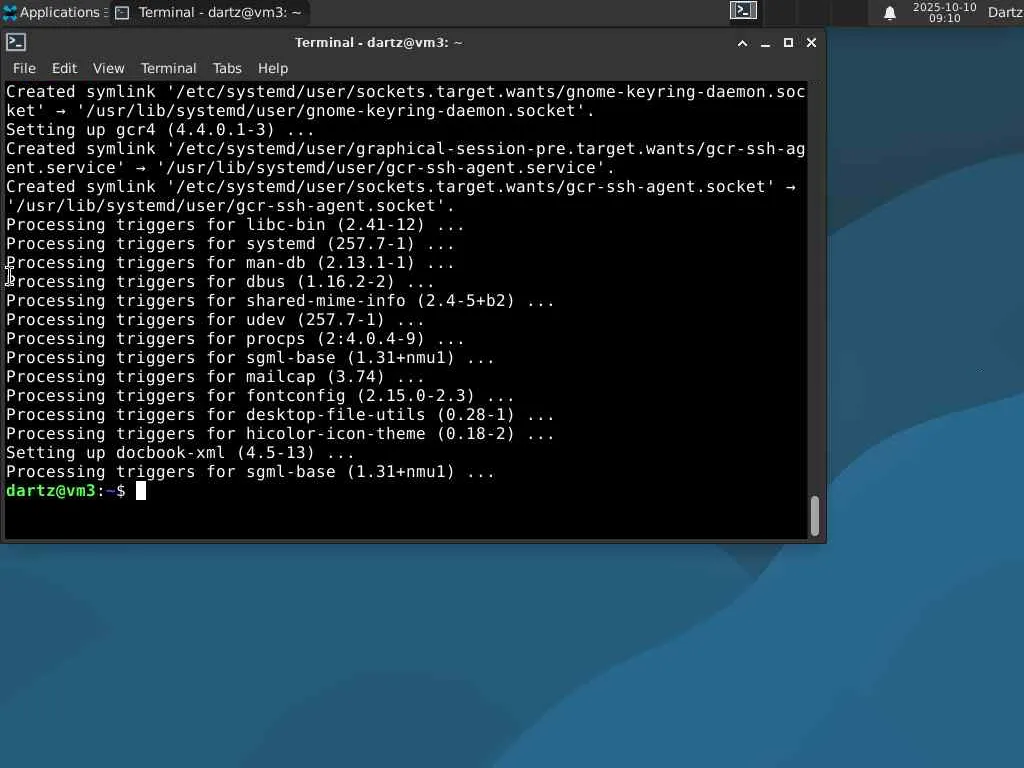Click the 'Processing triggers for libc-bin' line
The height and width of the screenshot is (768, 1024).
point(235,225)
